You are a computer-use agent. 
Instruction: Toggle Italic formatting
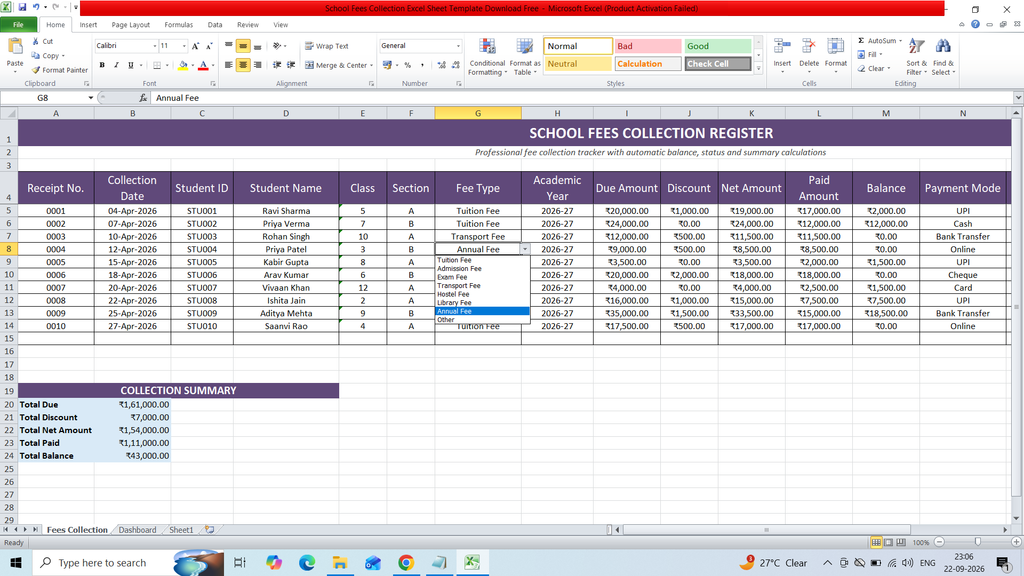(116, 65)
